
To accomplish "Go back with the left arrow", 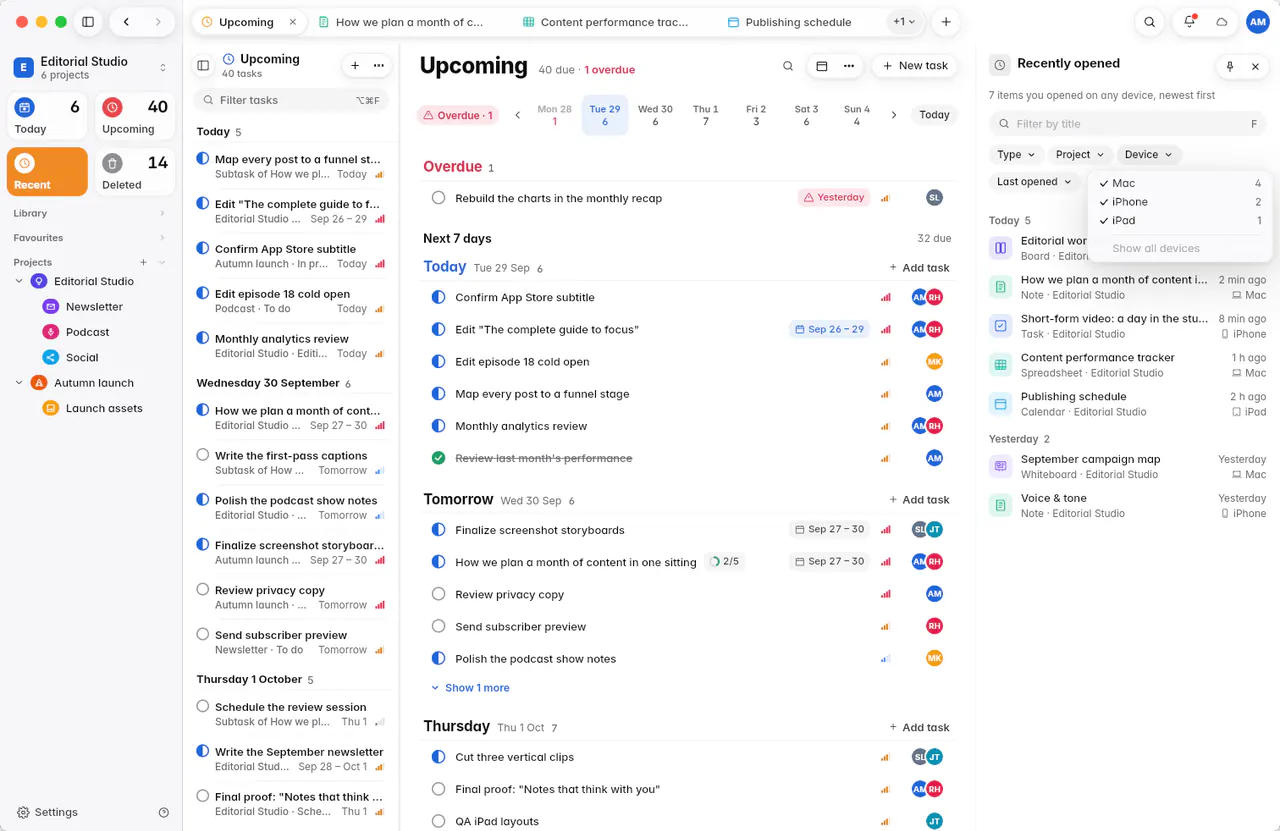I will click(126, 22).
